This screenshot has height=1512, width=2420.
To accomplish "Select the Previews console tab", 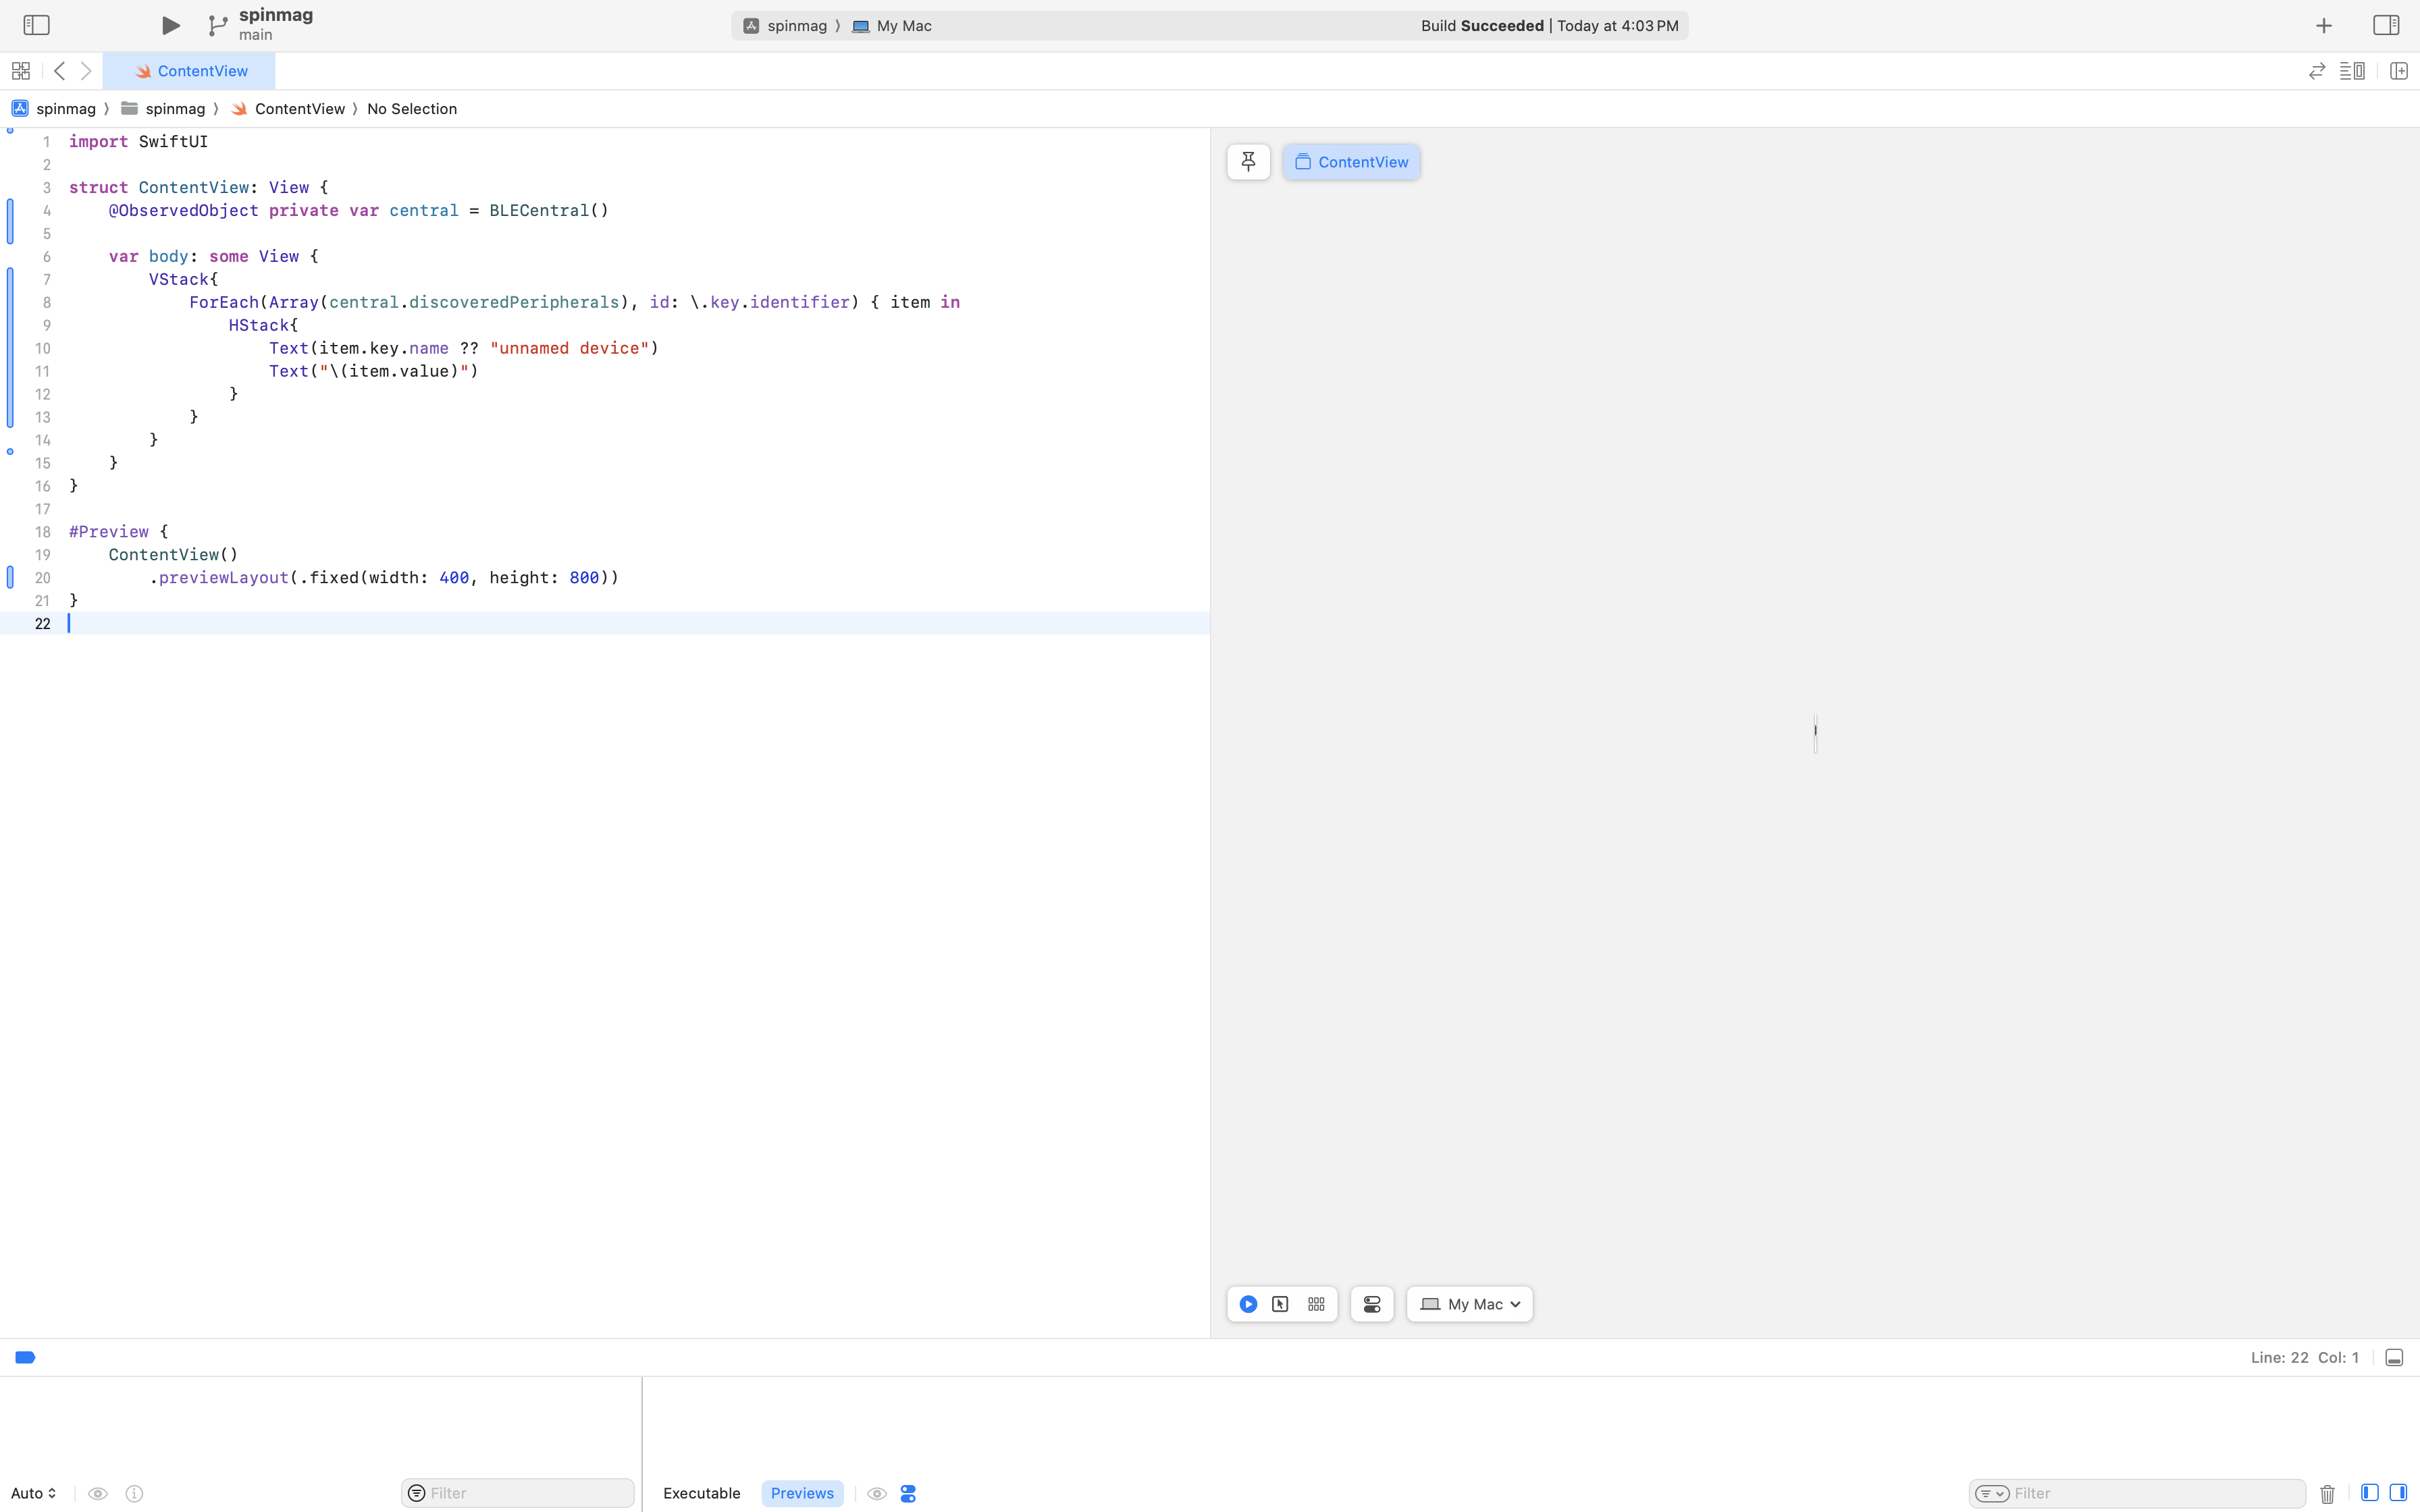I will click(802, 1493).
